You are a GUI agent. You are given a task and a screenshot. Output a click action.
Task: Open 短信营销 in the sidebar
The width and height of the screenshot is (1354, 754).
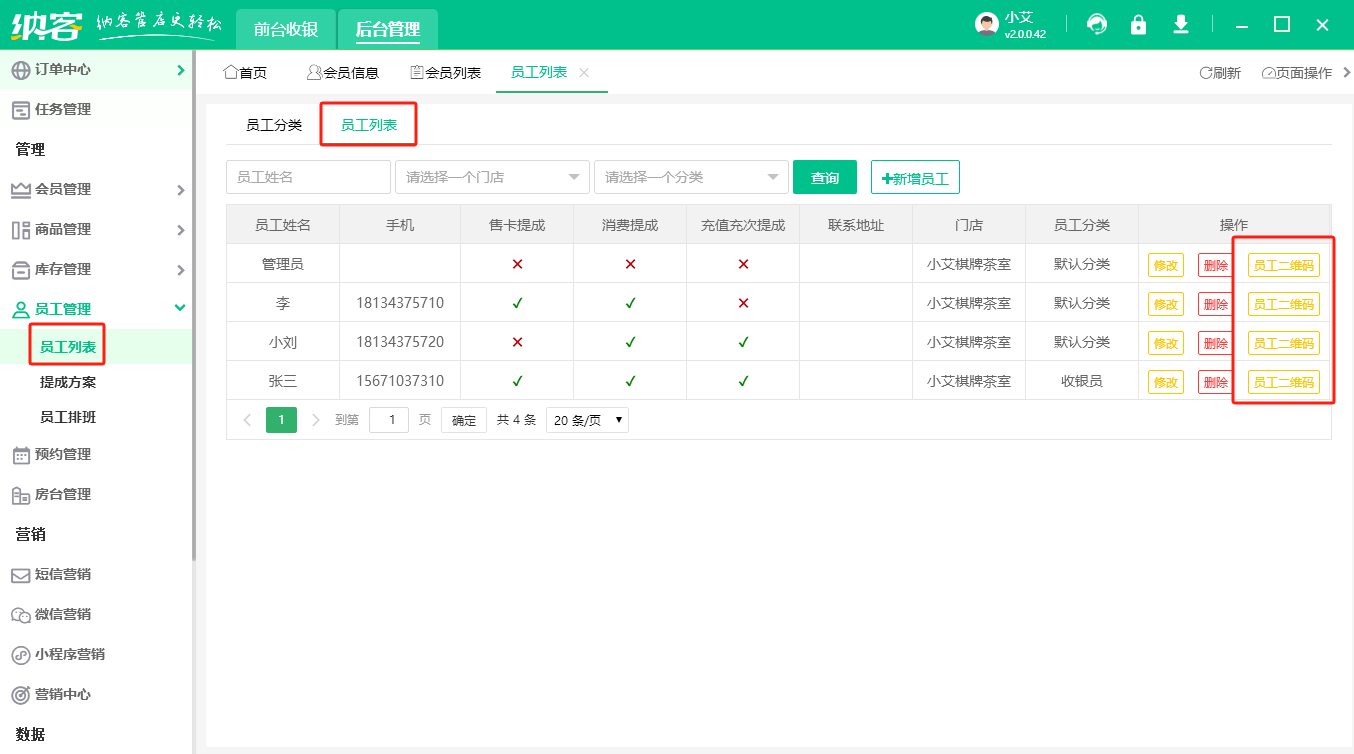(63, 575)
